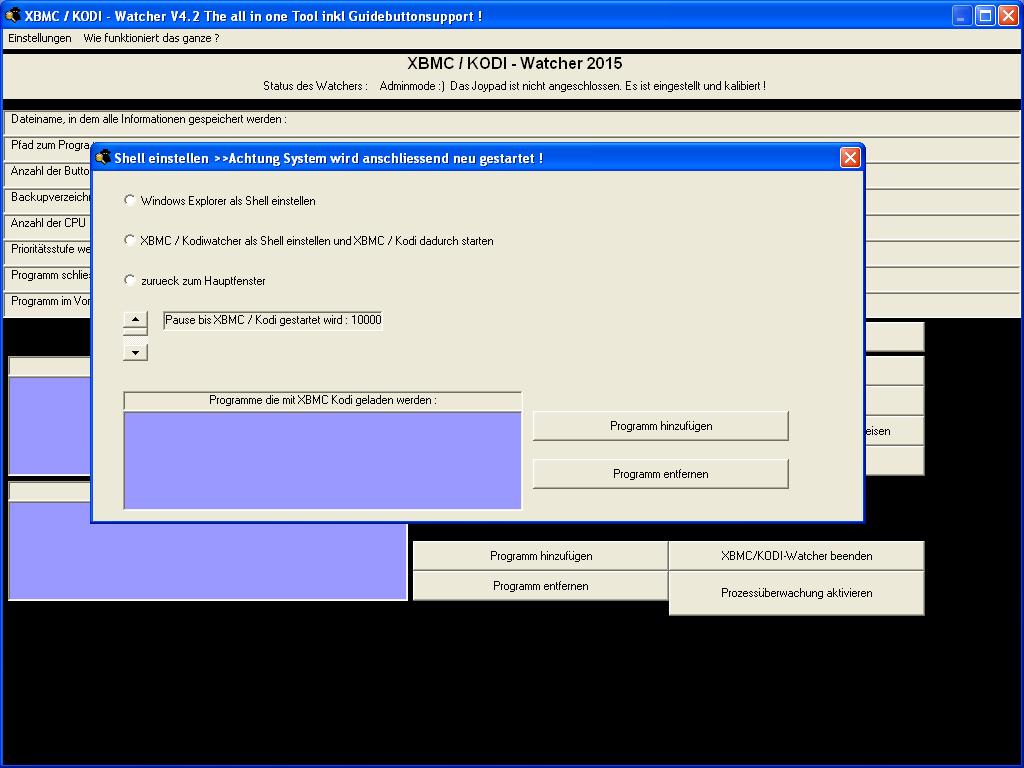
Task: Click XBMC/KODI-Watcher beenden button
Action: tap(797, 556)
